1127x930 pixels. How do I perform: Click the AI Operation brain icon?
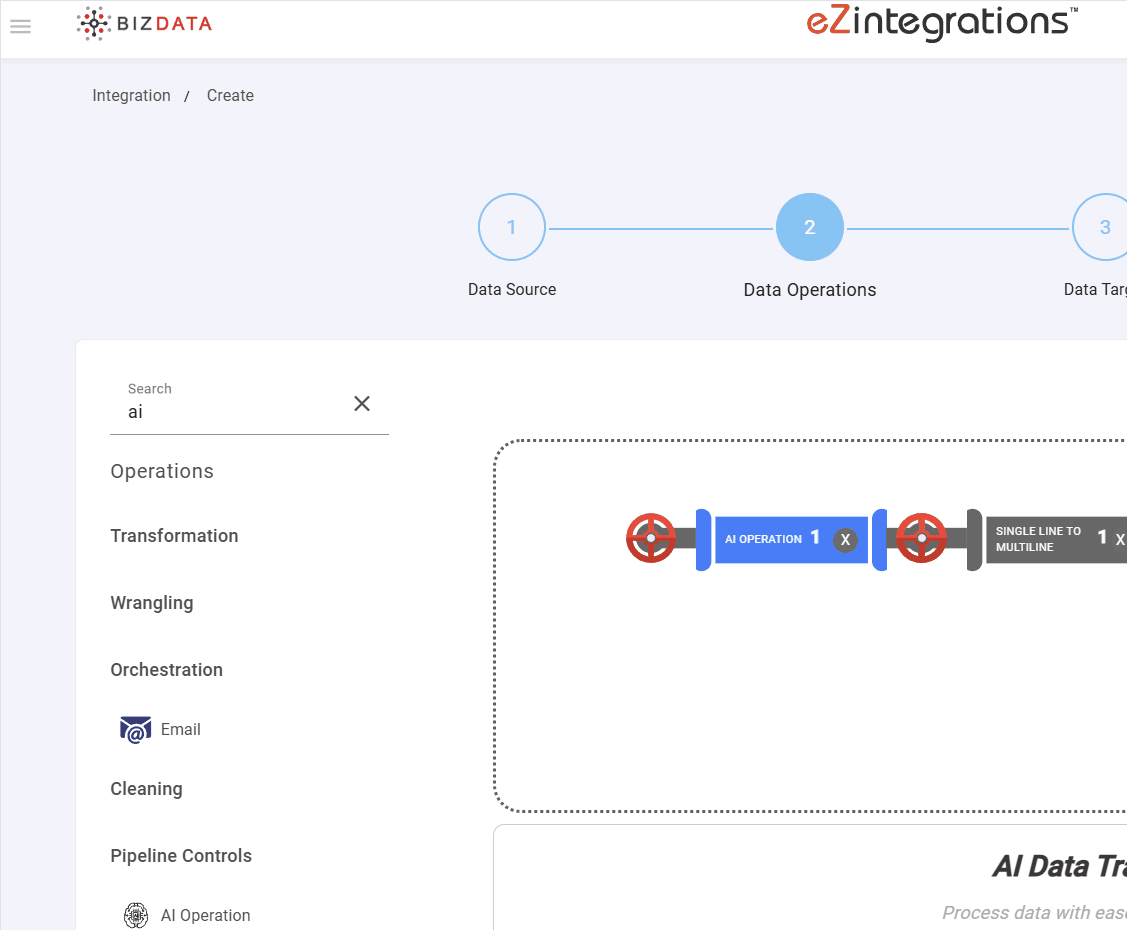coord(136,915)
